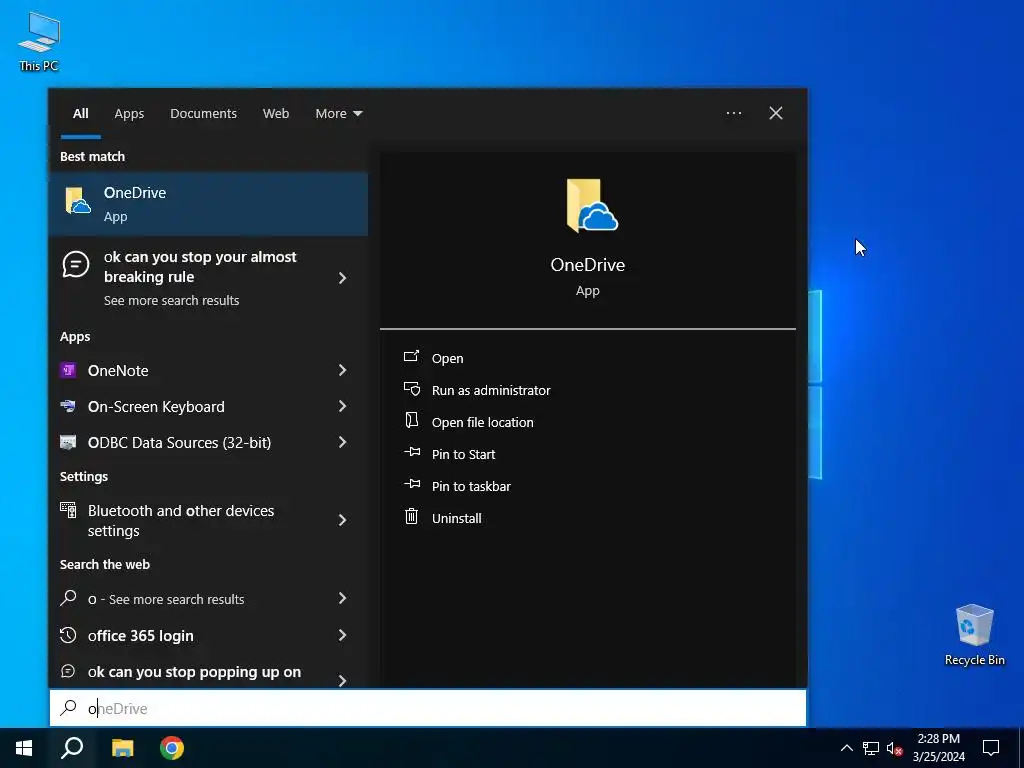Open the notification center icon

click(991, 748)
